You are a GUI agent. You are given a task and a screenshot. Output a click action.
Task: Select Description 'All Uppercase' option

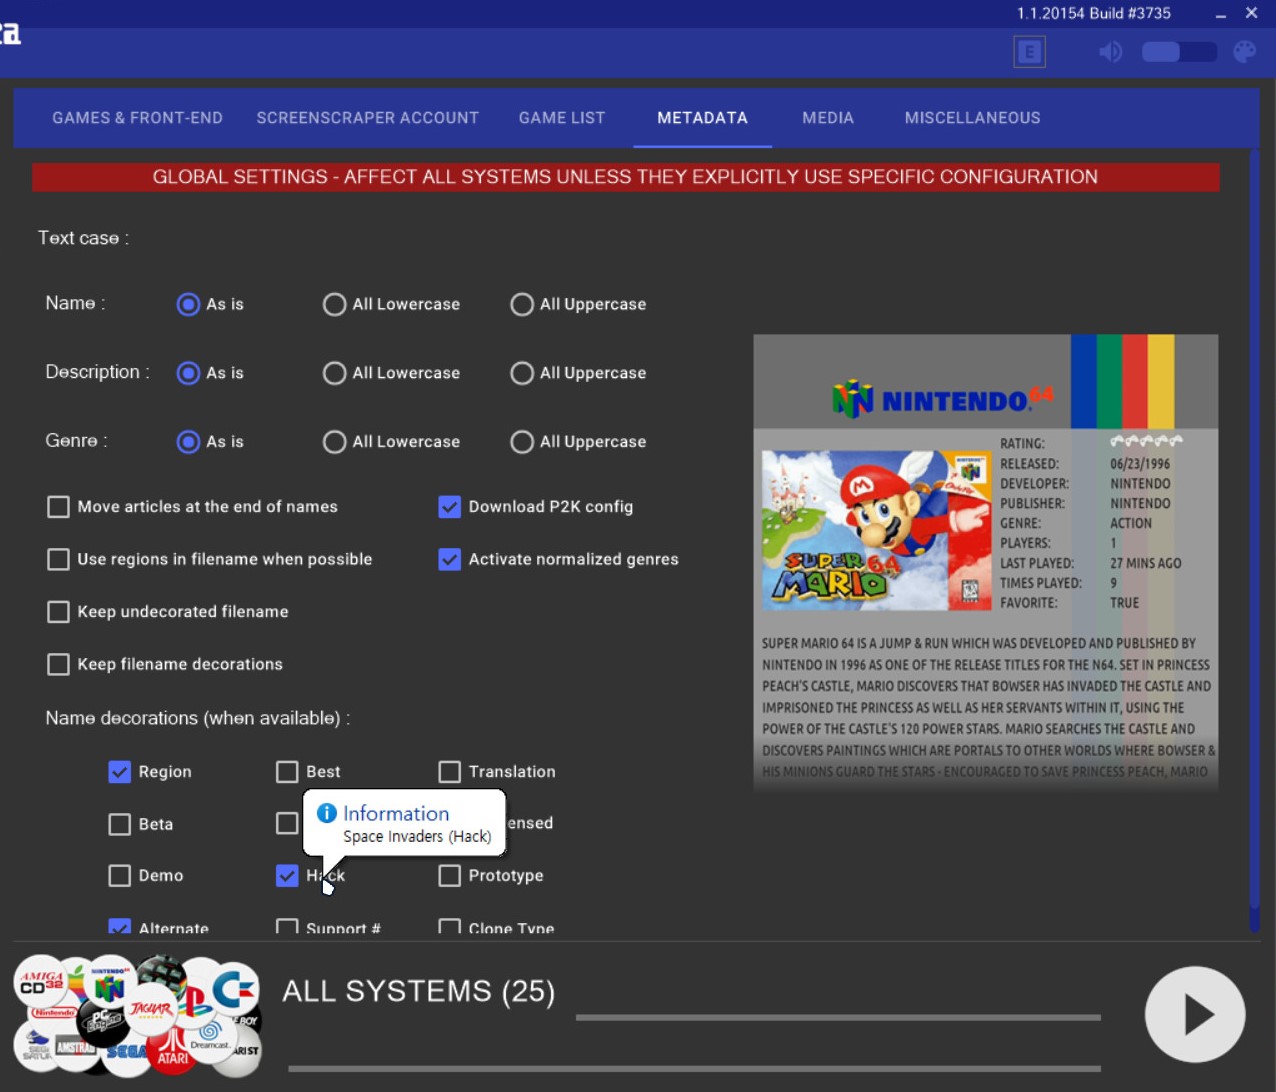point(522,373)
